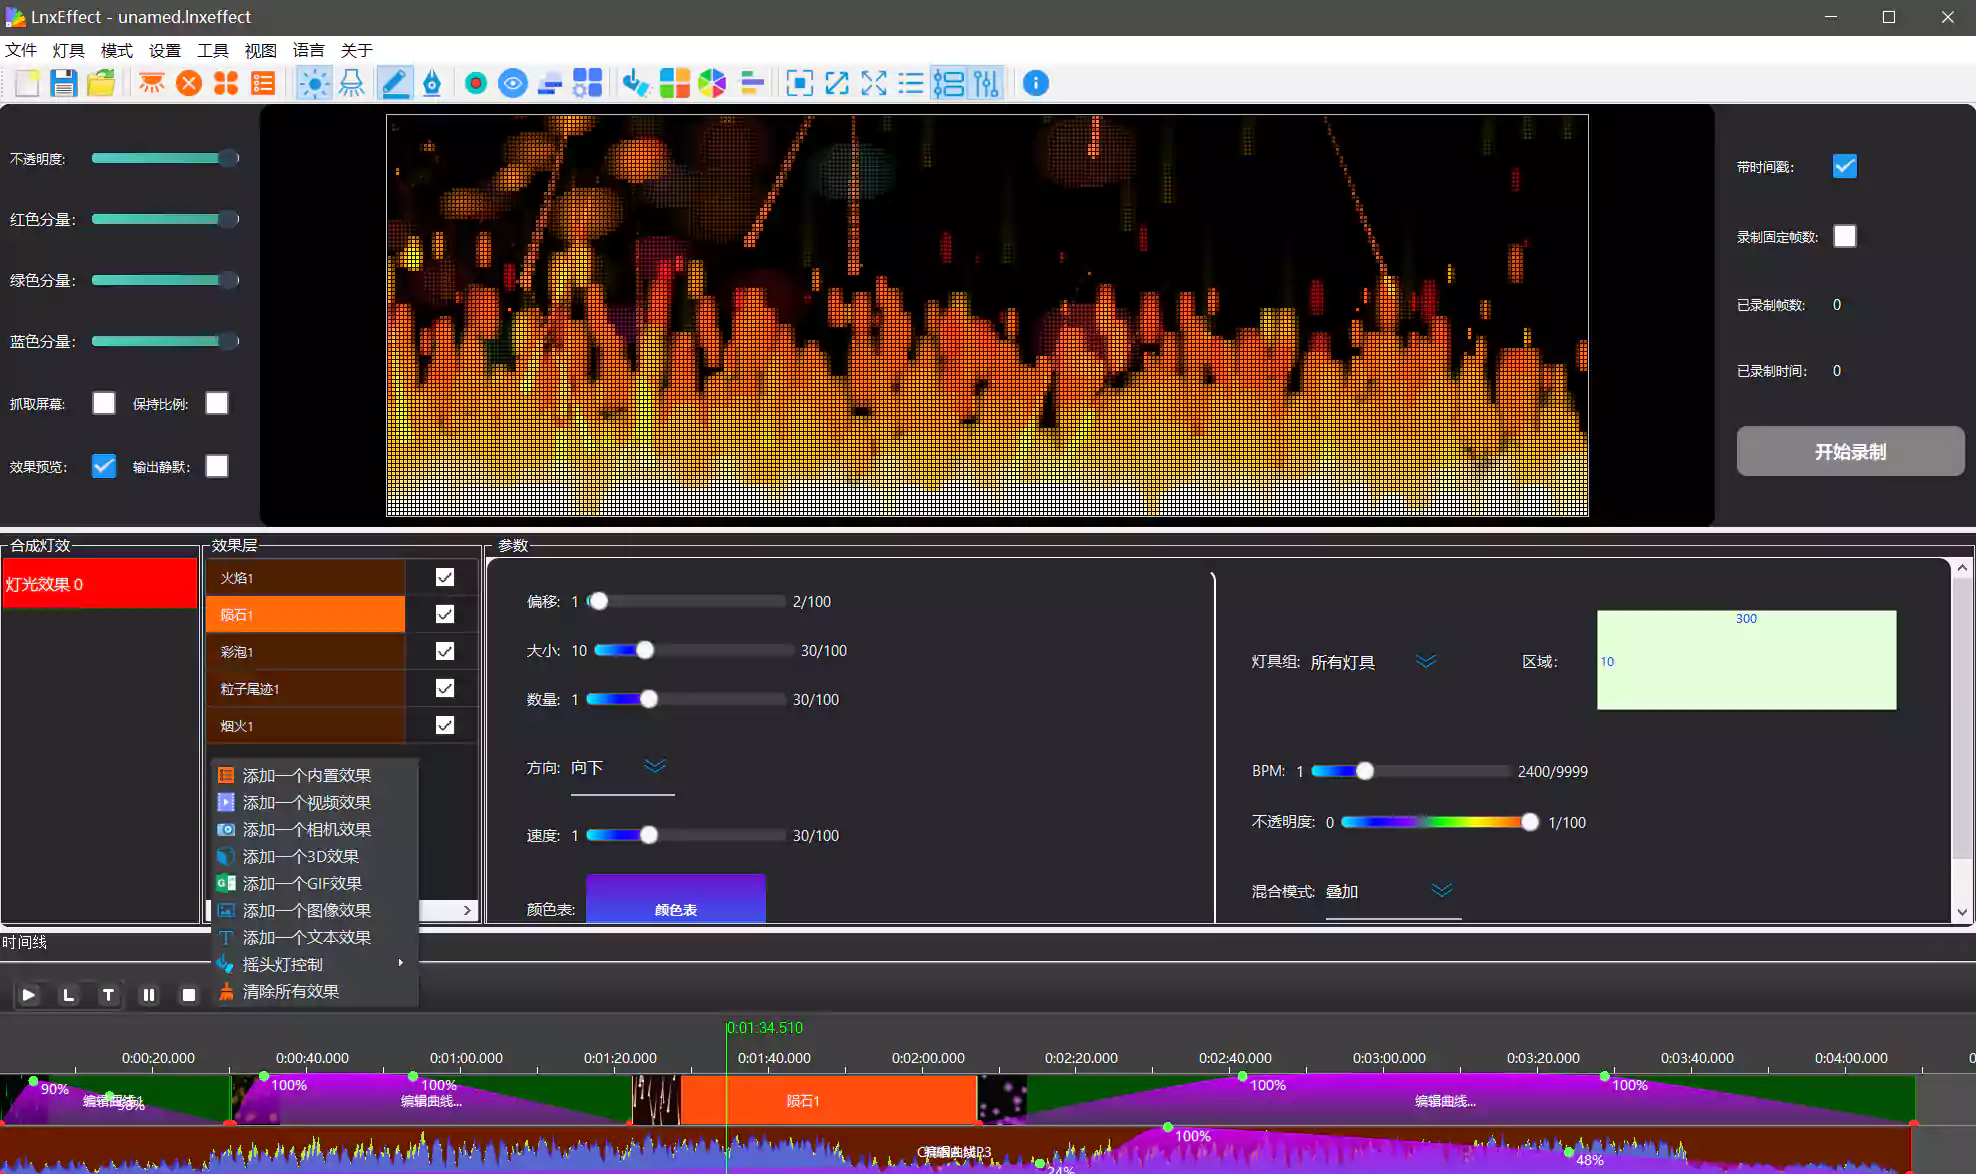The height and width of the screenshot is (1174, 1976).
Task: Select the pencil edit mode icon
Action: coord(395,83)
